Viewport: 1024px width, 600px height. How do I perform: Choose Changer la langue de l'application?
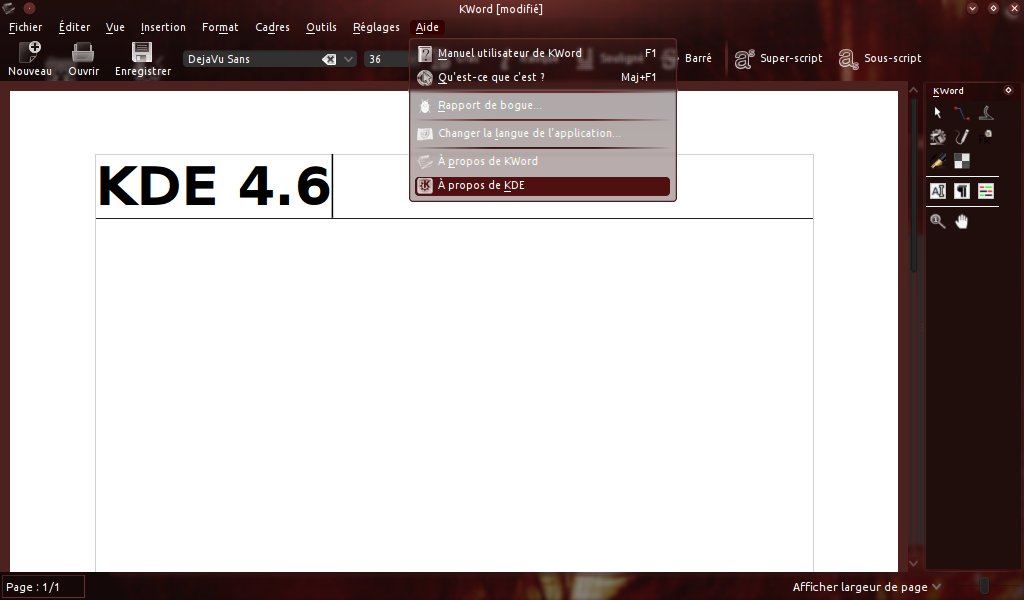542,133
